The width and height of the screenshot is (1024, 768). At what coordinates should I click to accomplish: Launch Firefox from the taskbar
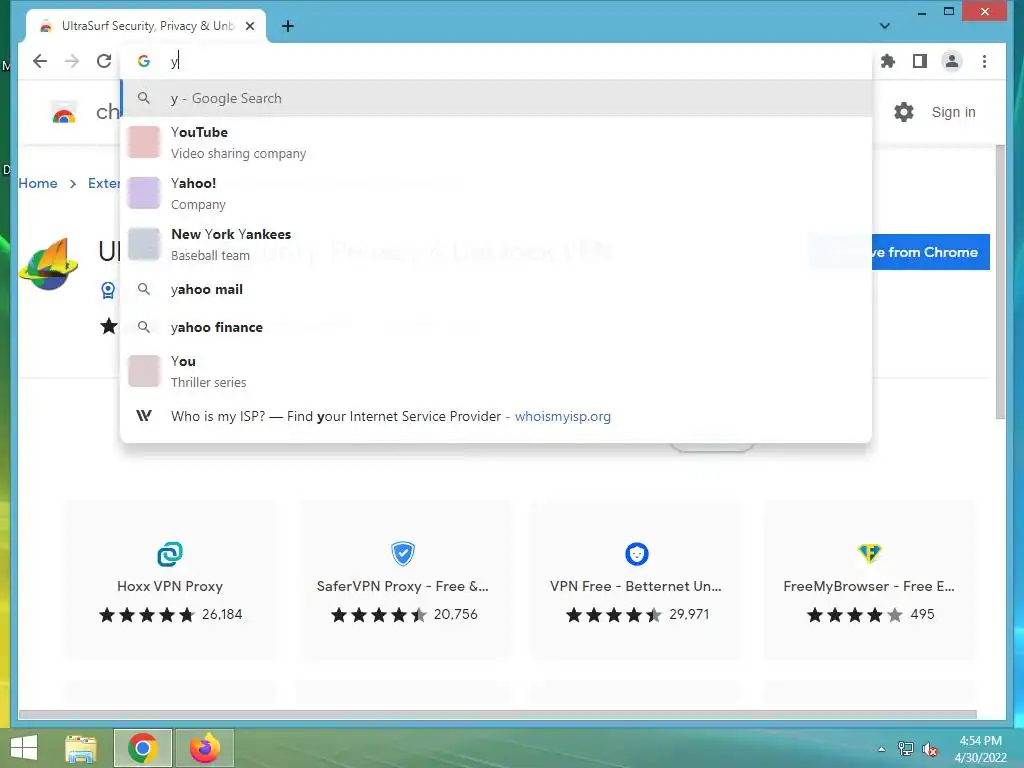pos(205,748)
